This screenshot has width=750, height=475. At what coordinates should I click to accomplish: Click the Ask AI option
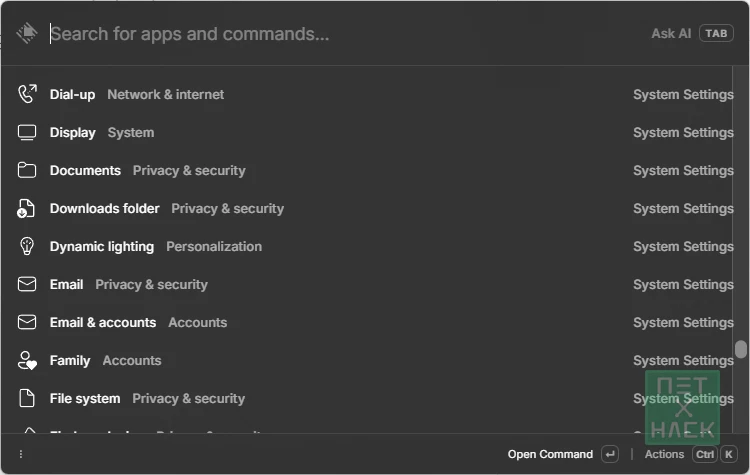click(x=671, y=33)
